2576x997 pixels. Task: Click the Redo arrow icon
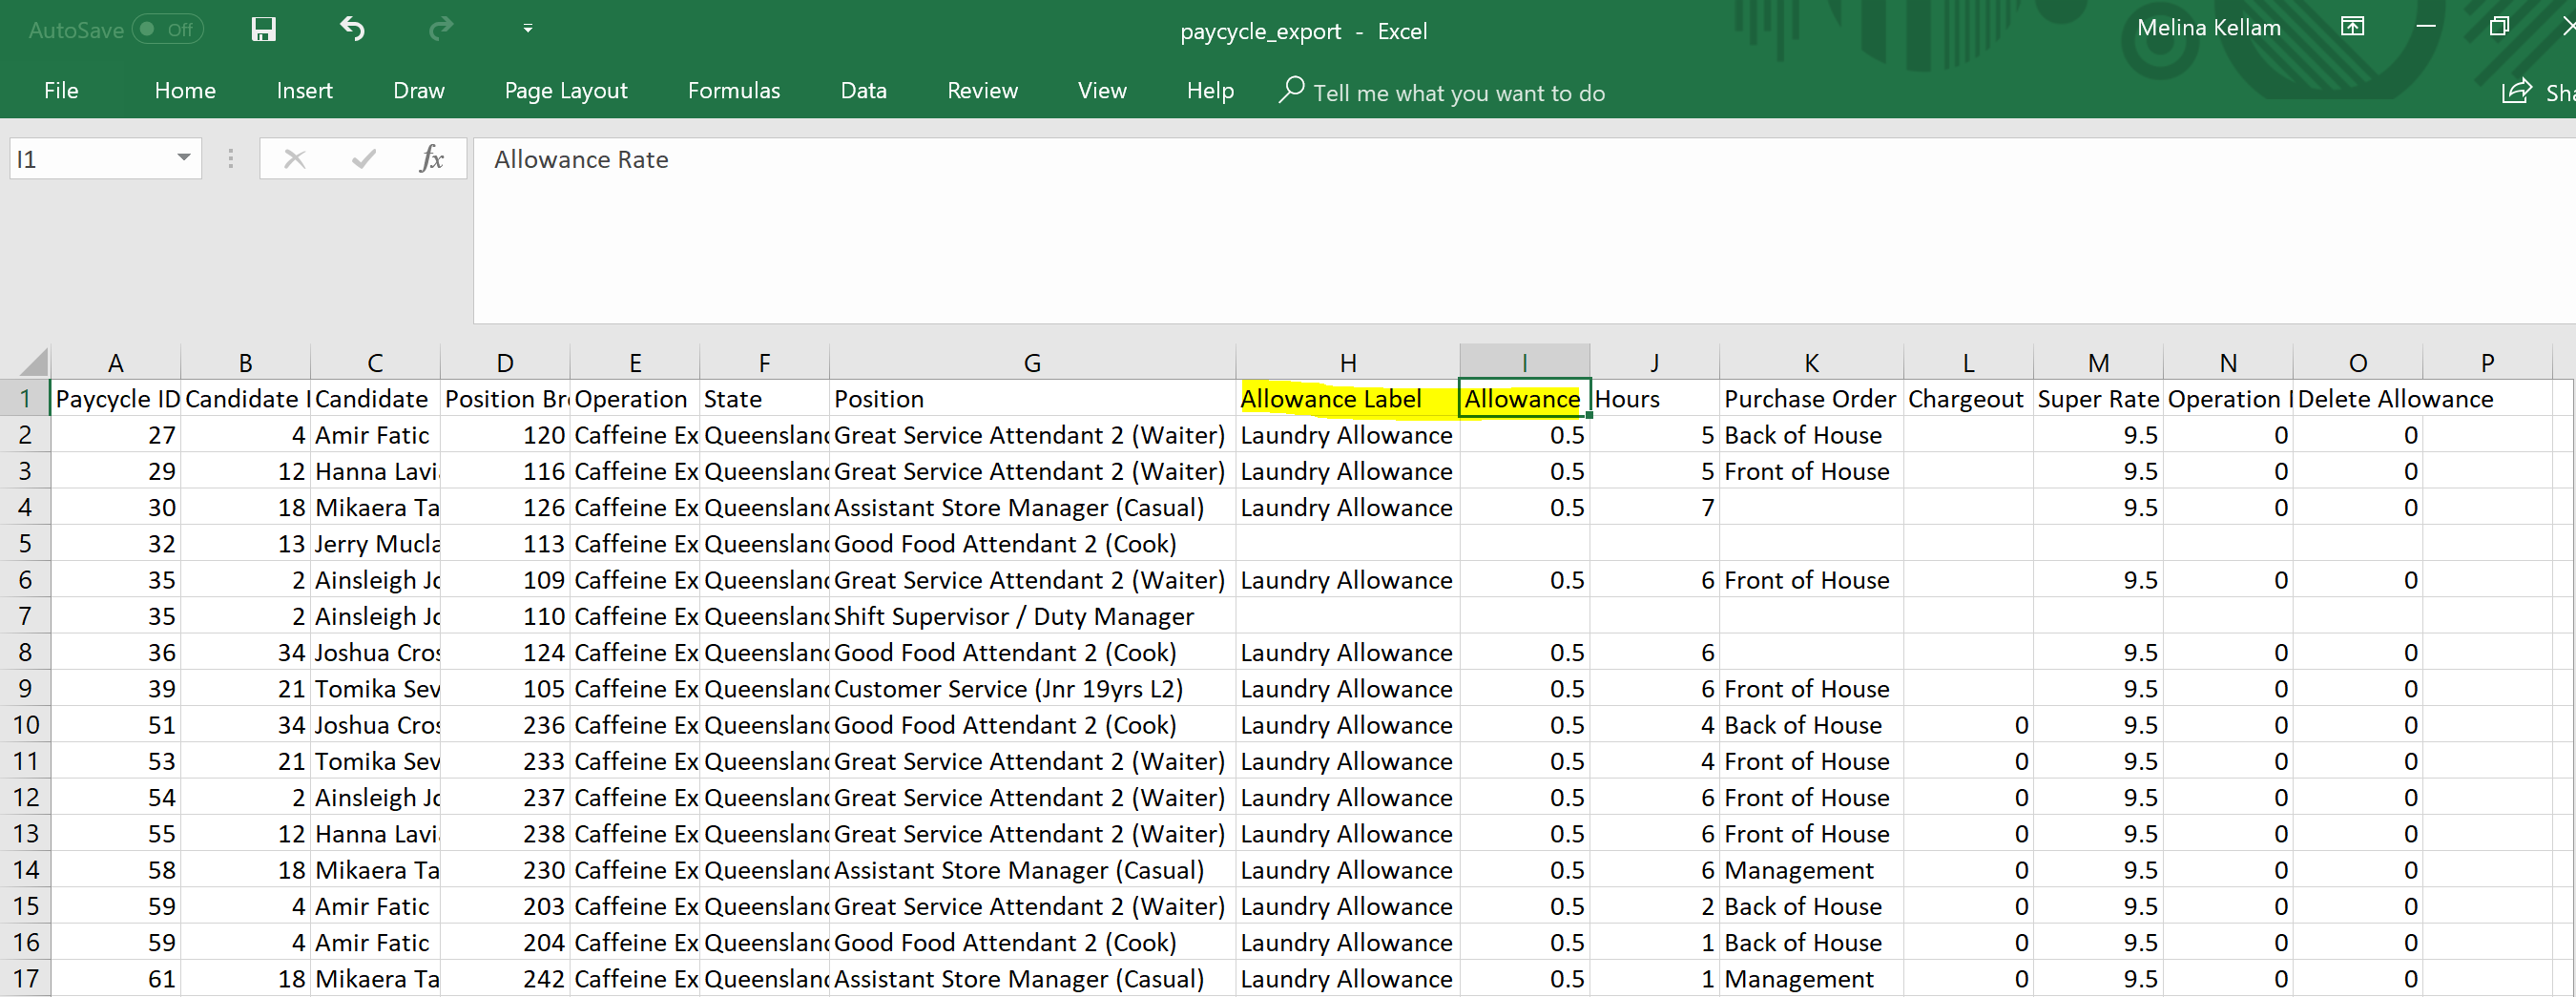pyautogui.click(x=440, y=29)
